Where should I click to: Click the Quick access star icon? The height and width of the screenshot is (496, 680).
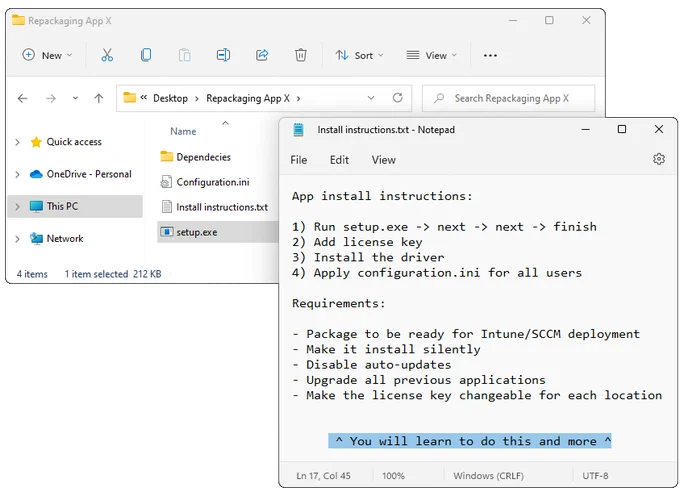click(x=36, y=142)
